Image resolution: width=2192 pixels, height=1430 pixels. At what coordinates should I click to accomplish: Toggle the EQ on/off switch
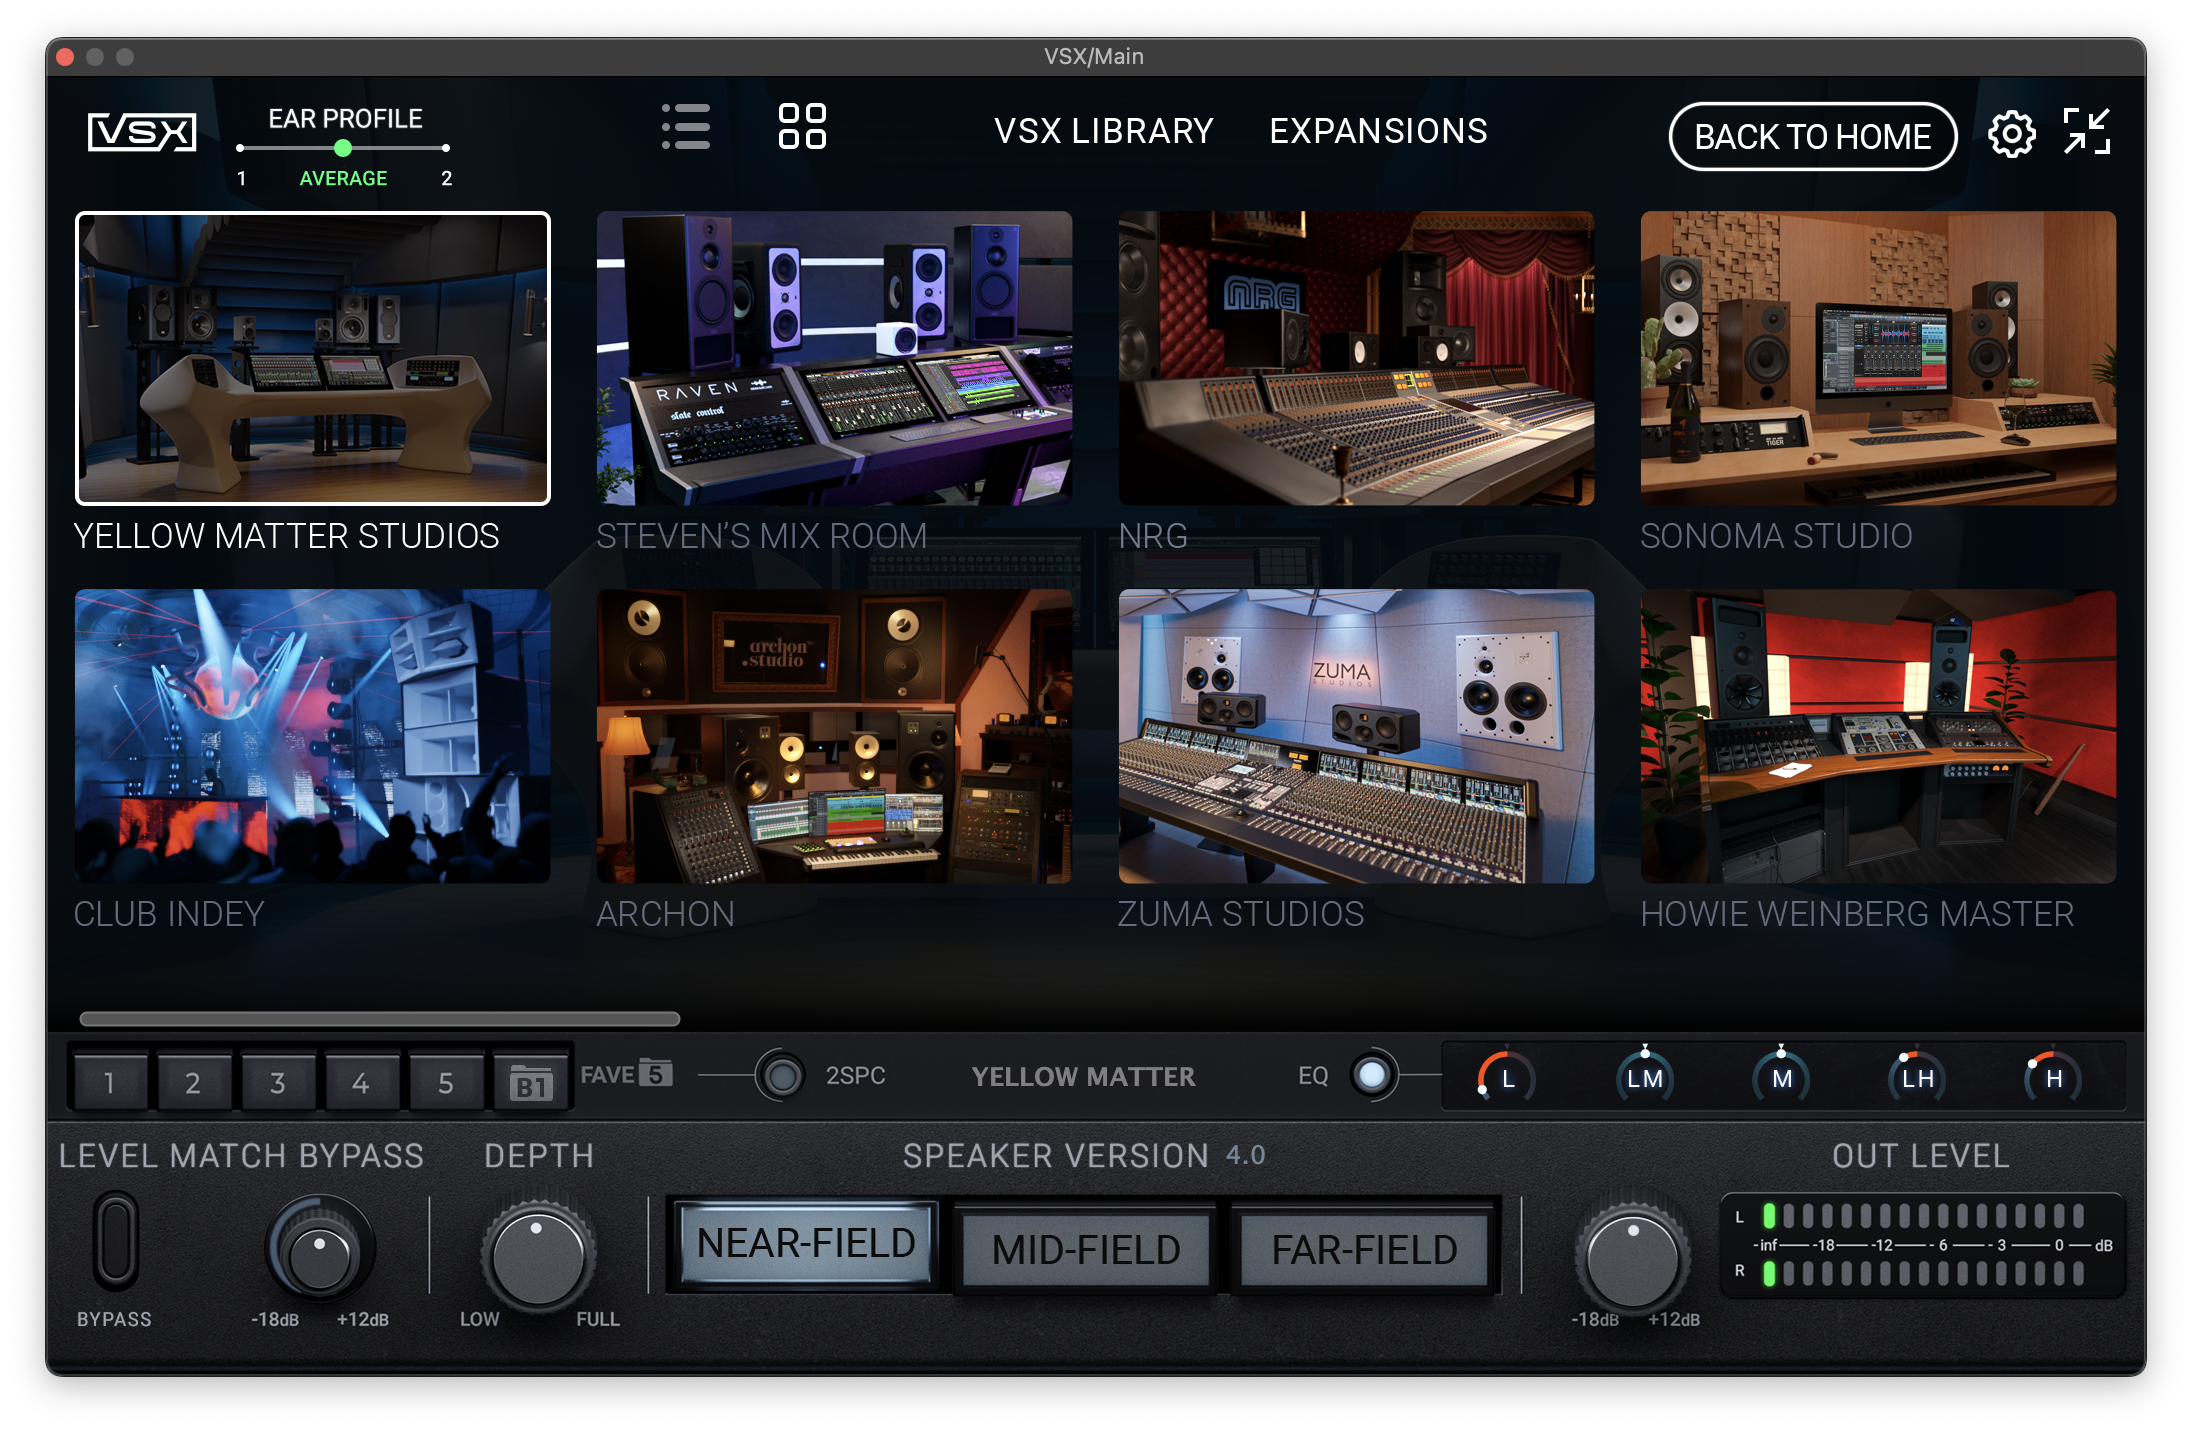click(x=1373, y=1076)
